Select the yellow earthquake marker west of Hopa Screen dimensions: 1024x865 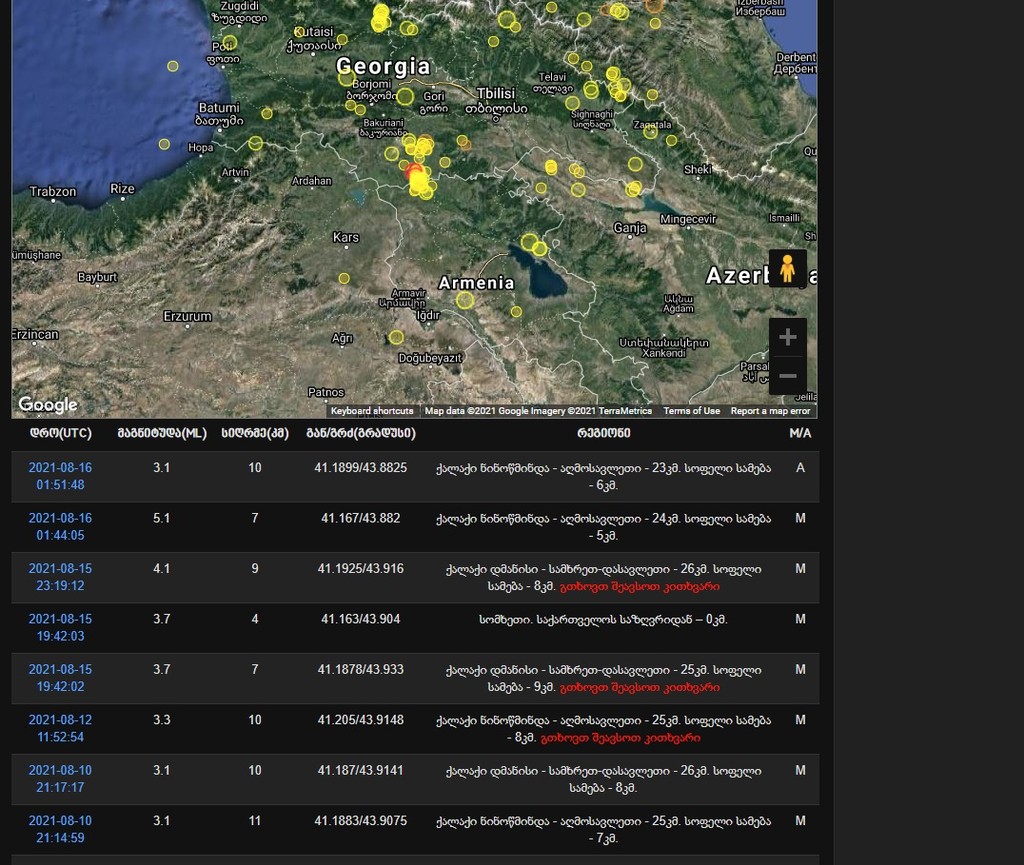click(164, 144)
